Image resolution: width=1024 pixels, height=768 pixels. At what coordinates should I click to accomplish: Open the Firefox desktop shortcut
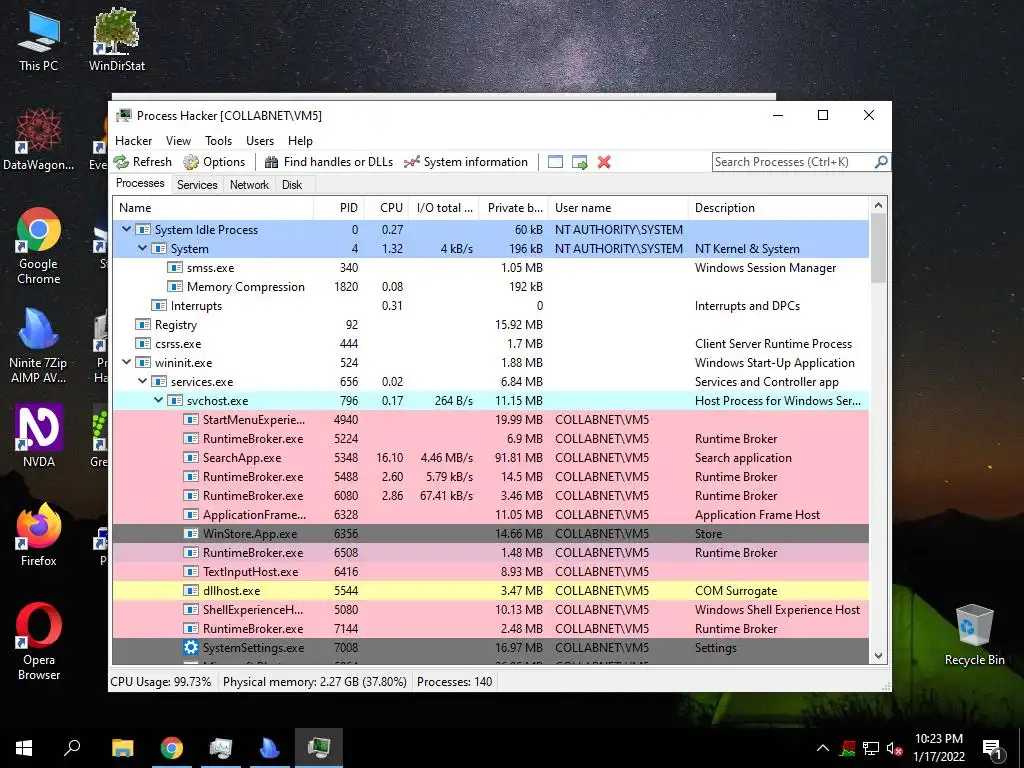[x=38, y=536]
